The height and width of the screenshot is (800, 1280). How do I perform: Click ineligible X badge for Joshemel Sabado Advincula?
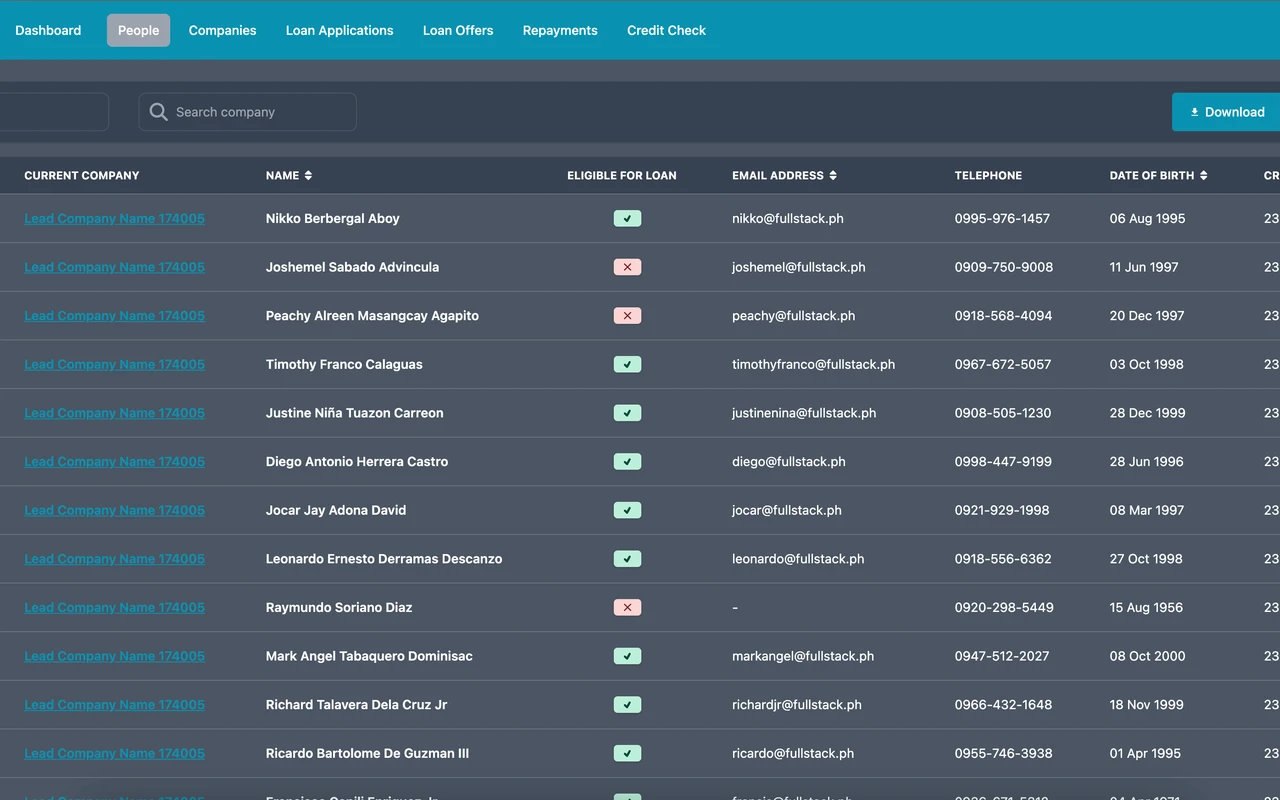click(627, 267)
